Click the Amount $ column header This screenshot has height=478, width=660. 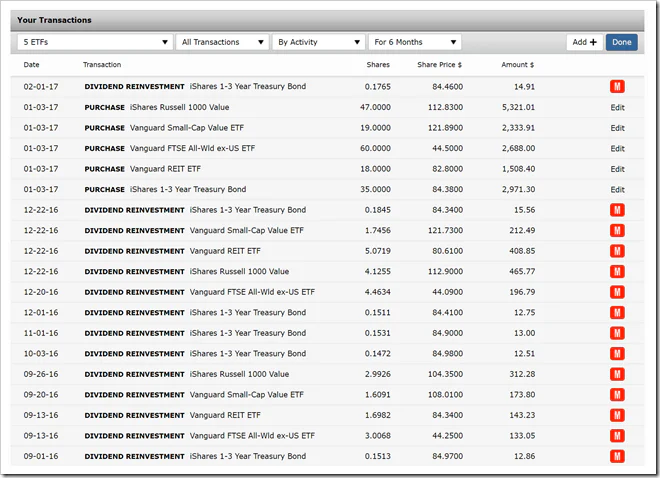pos(517,65)
